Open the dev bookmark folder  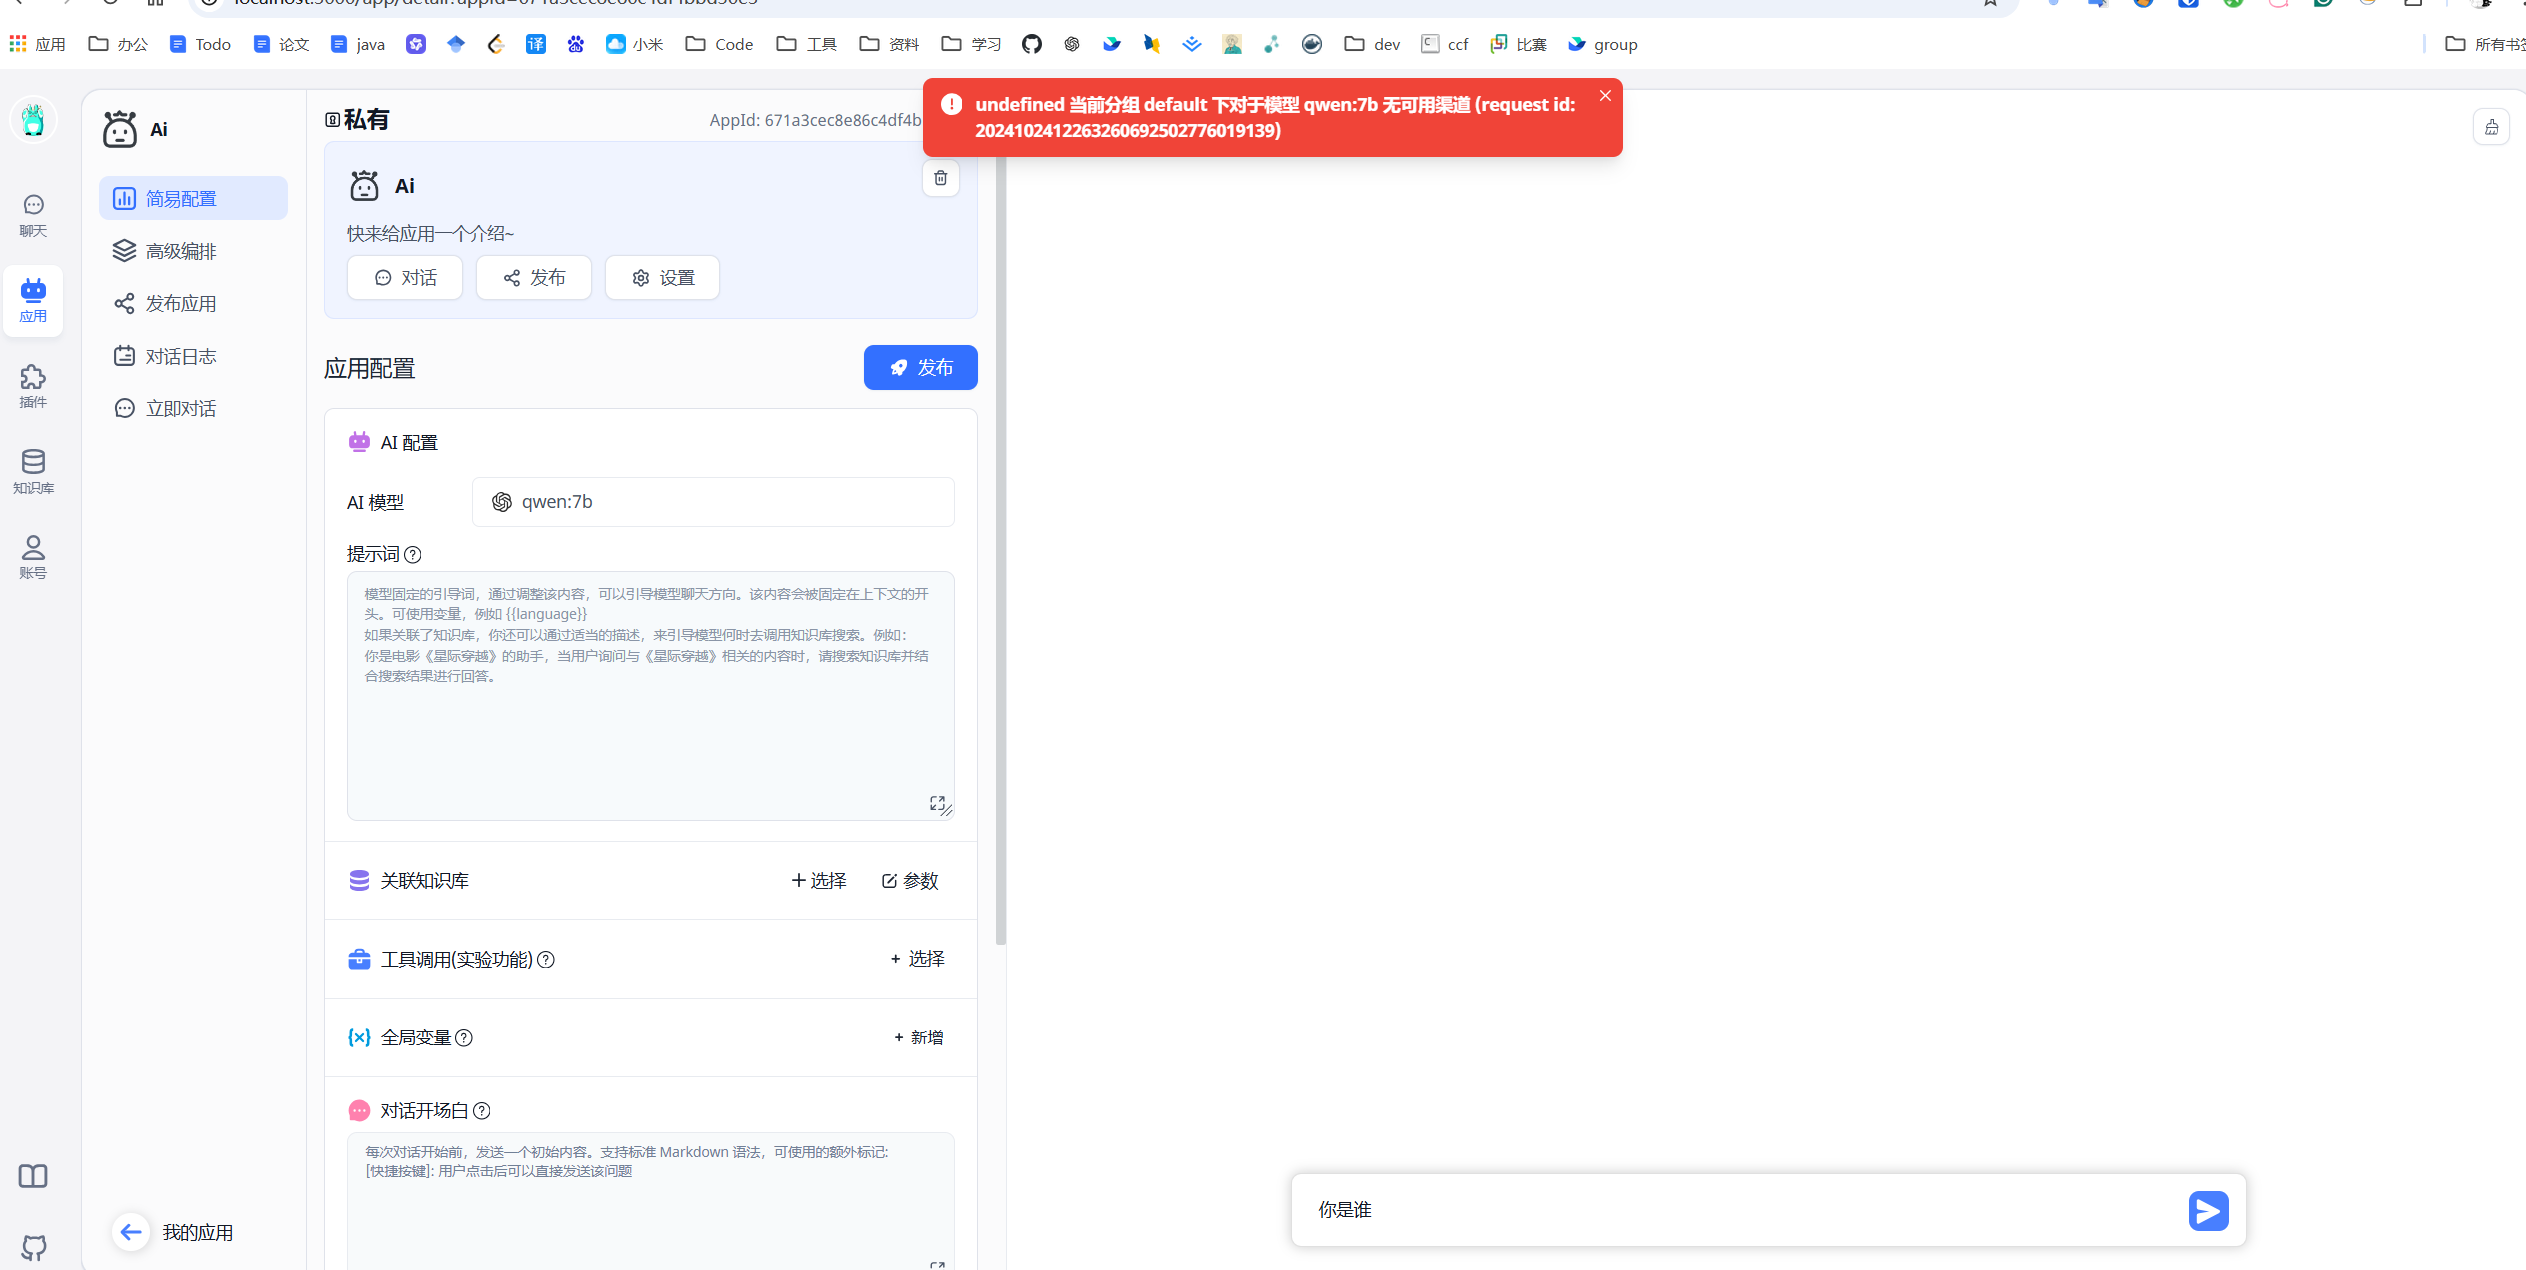(x=1373, y=44)
